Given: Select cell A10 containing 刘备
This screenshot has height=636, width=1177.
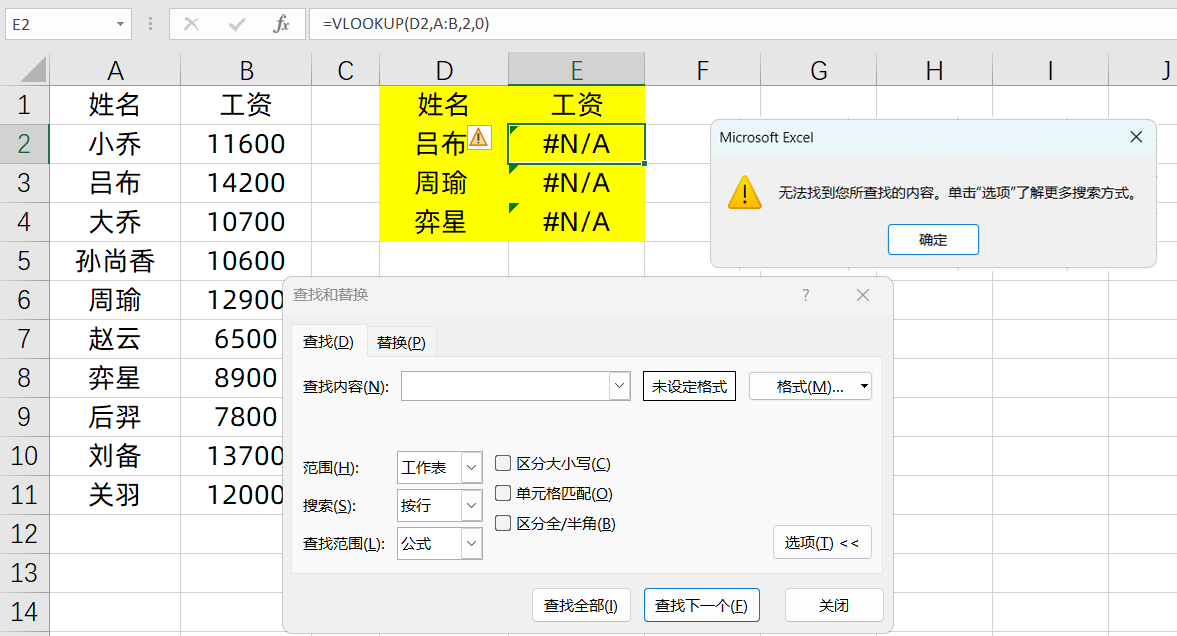Looking at the screenshot, I should pyautogui.click(x=115, y=456).
